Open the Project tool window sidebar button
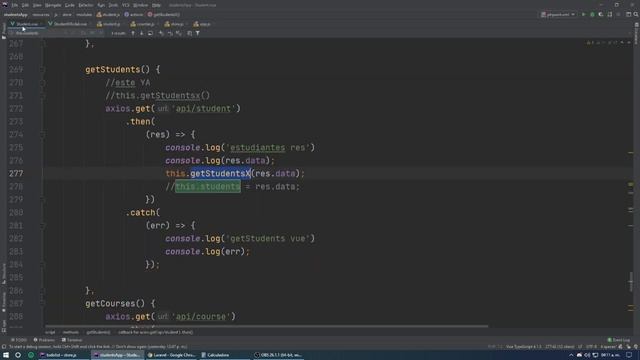This screenshot has width=640, height=360. point(4,31)
